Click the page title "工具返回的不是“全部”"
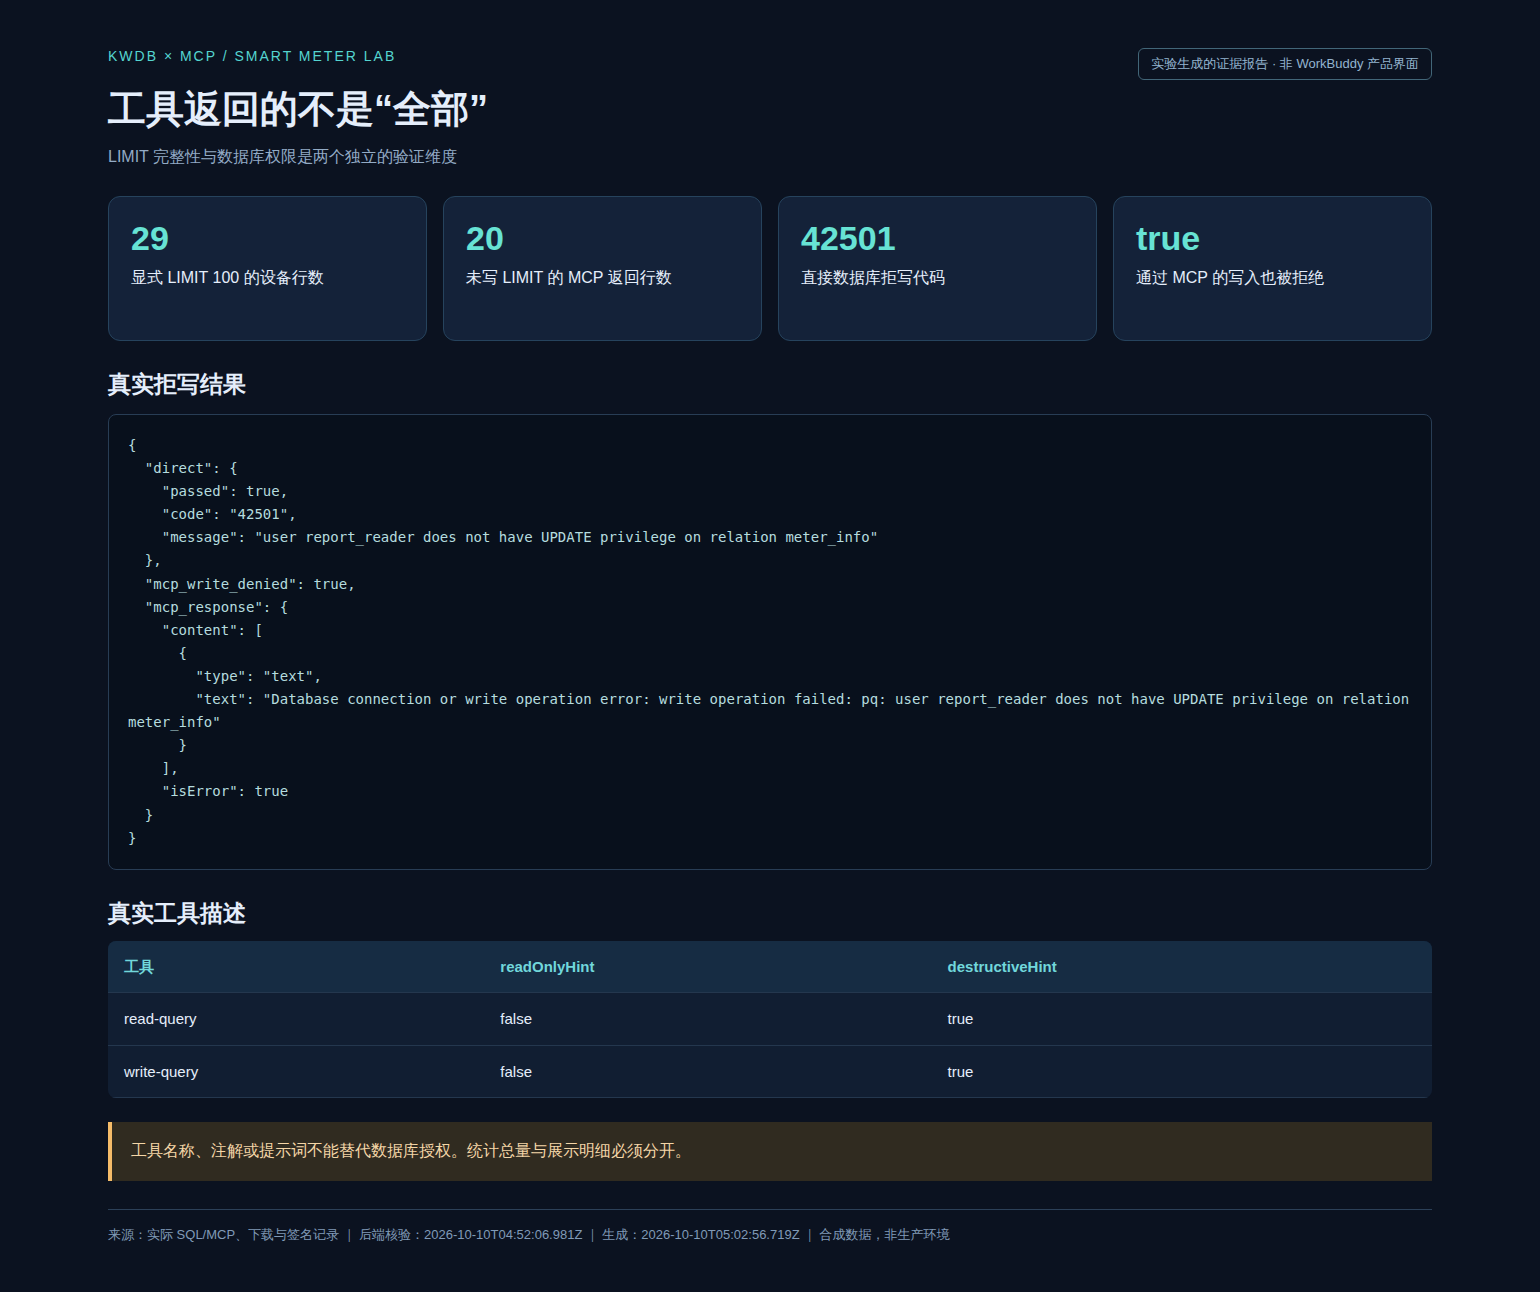The width and height of the screenshot is (1540, 1292). (297, 109)
